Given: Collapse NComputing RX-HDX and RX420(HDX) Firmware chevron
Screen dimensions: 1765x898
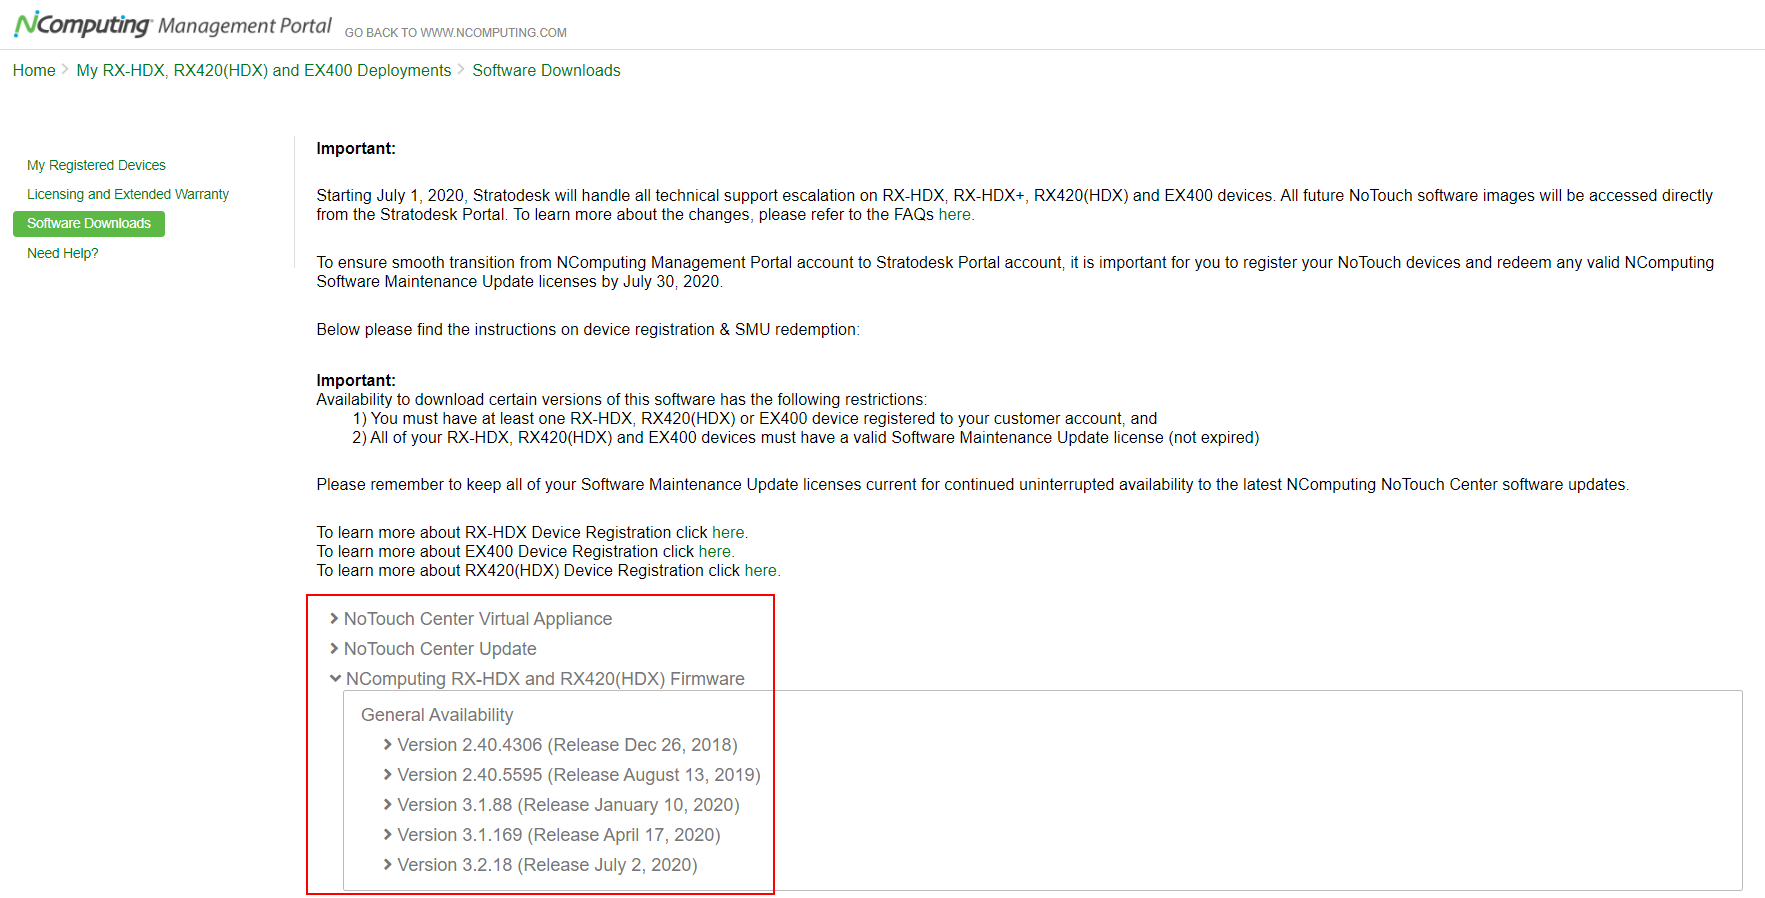Looking at the screenshot, I should point(335,679).
